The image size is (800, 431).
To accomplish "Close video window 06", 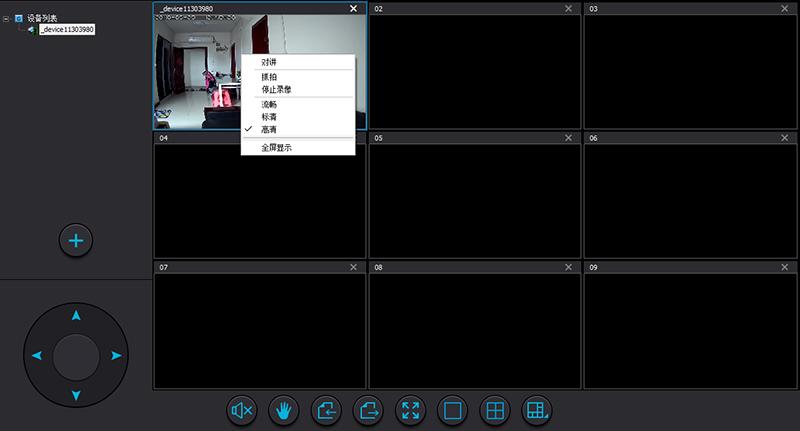I will click(785, 138).
